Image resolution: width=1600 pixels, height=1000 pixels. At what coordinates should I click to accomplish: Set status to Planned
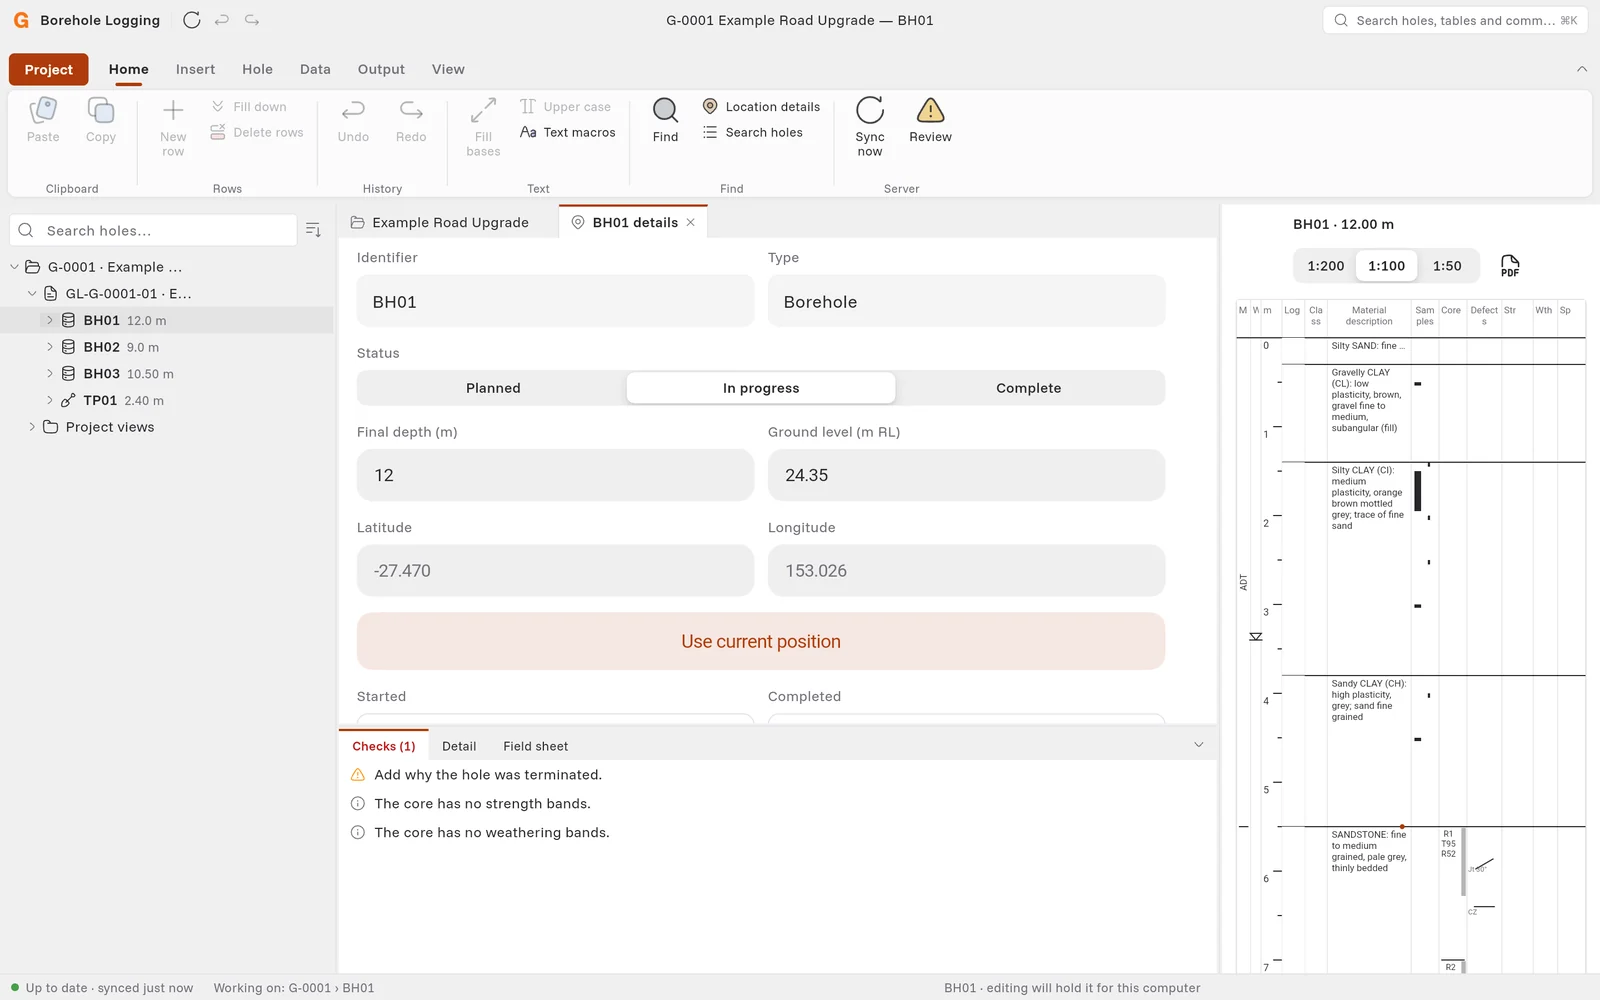point(493,388)
